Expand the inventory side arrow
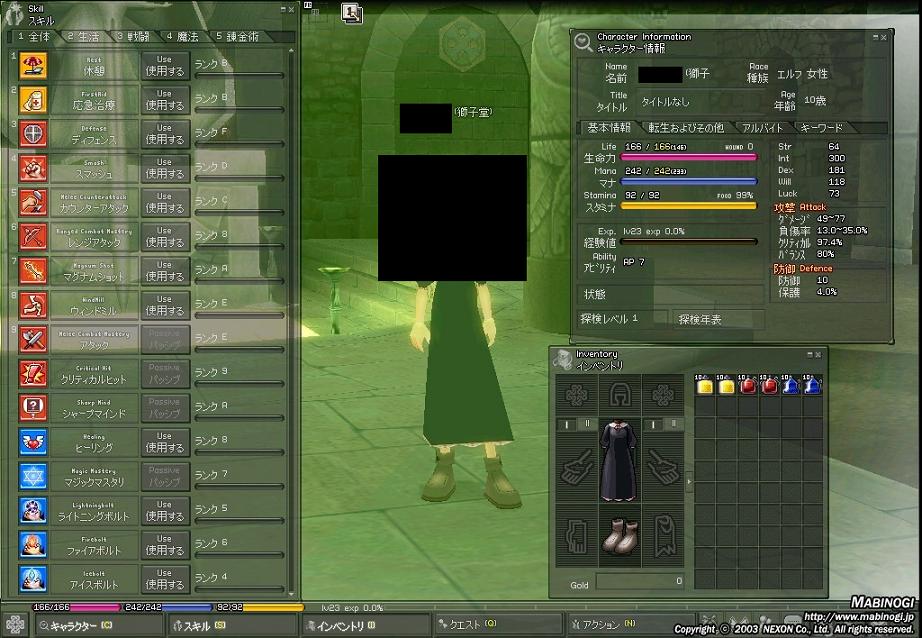The height and width of the screenshot is (638, 922). coord(689,481)
